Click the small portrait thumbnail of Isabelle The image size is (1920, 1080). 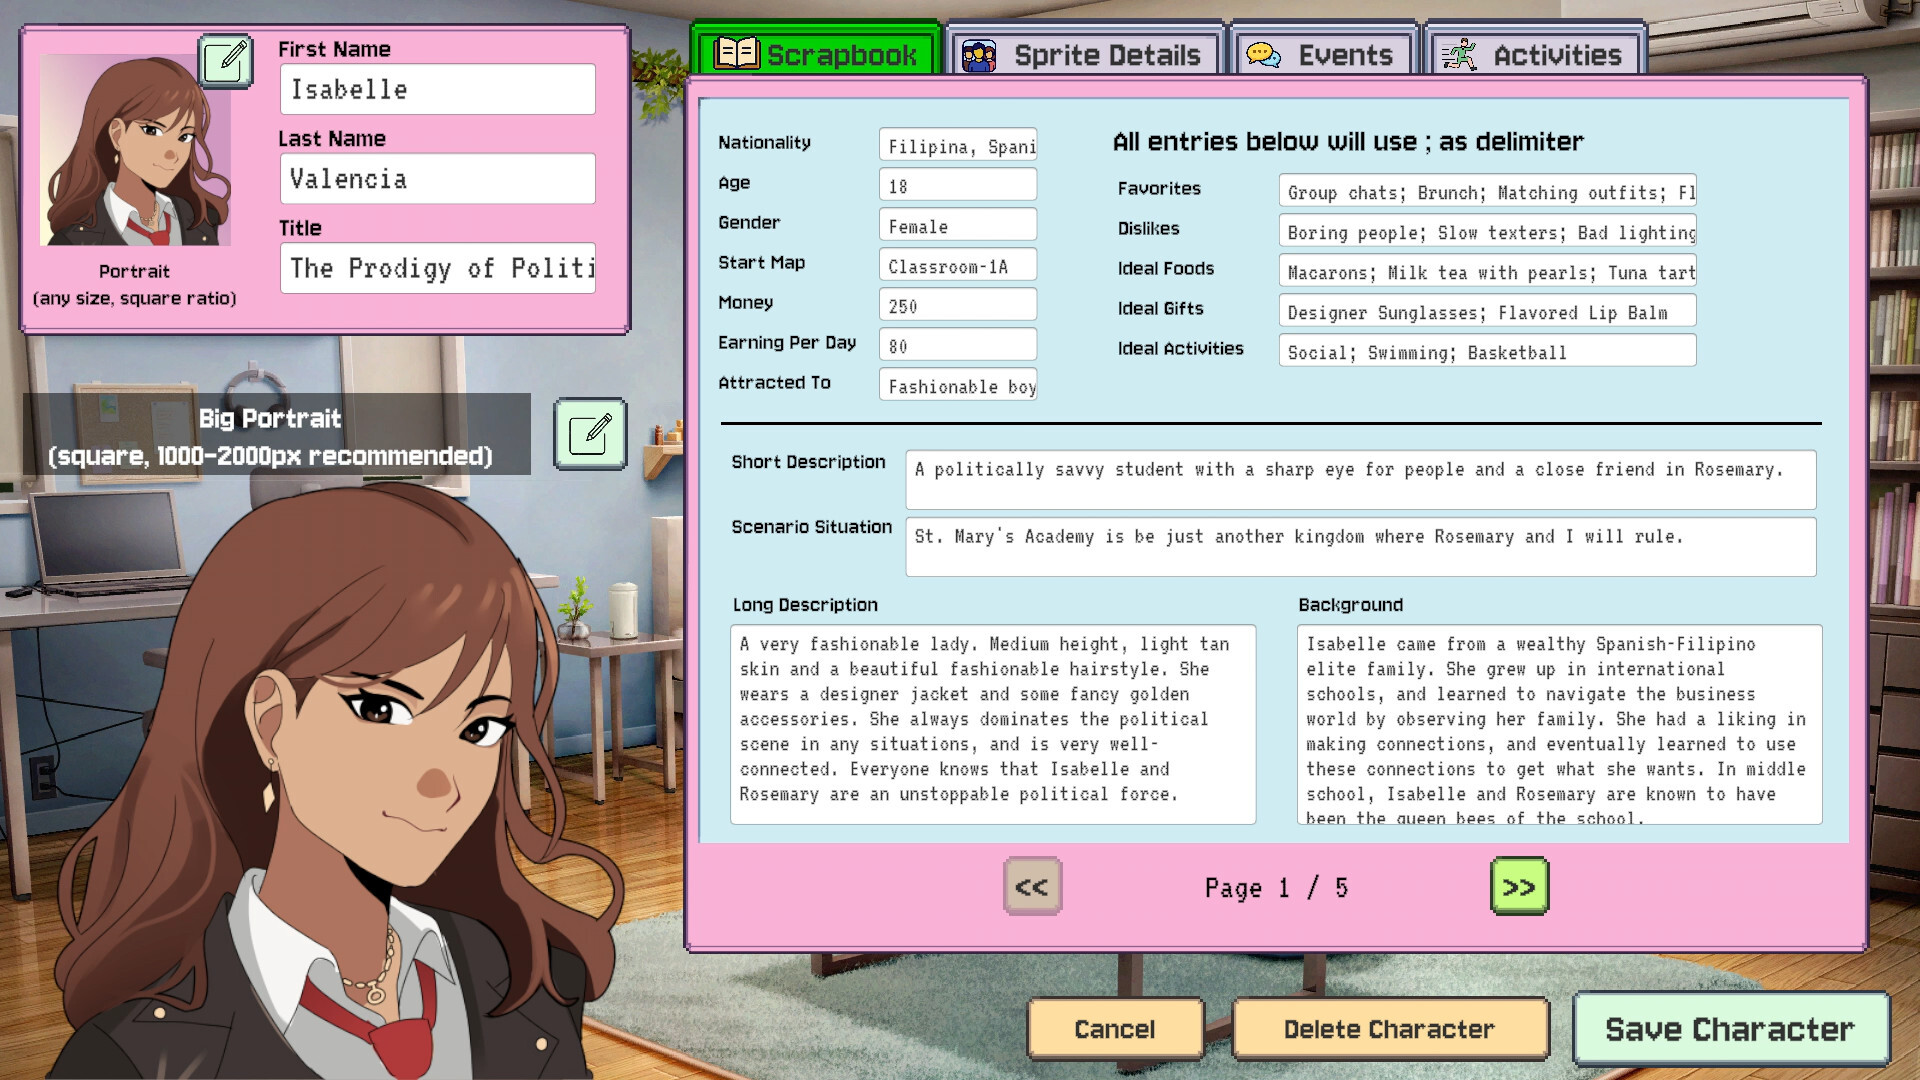coord(135,150)
